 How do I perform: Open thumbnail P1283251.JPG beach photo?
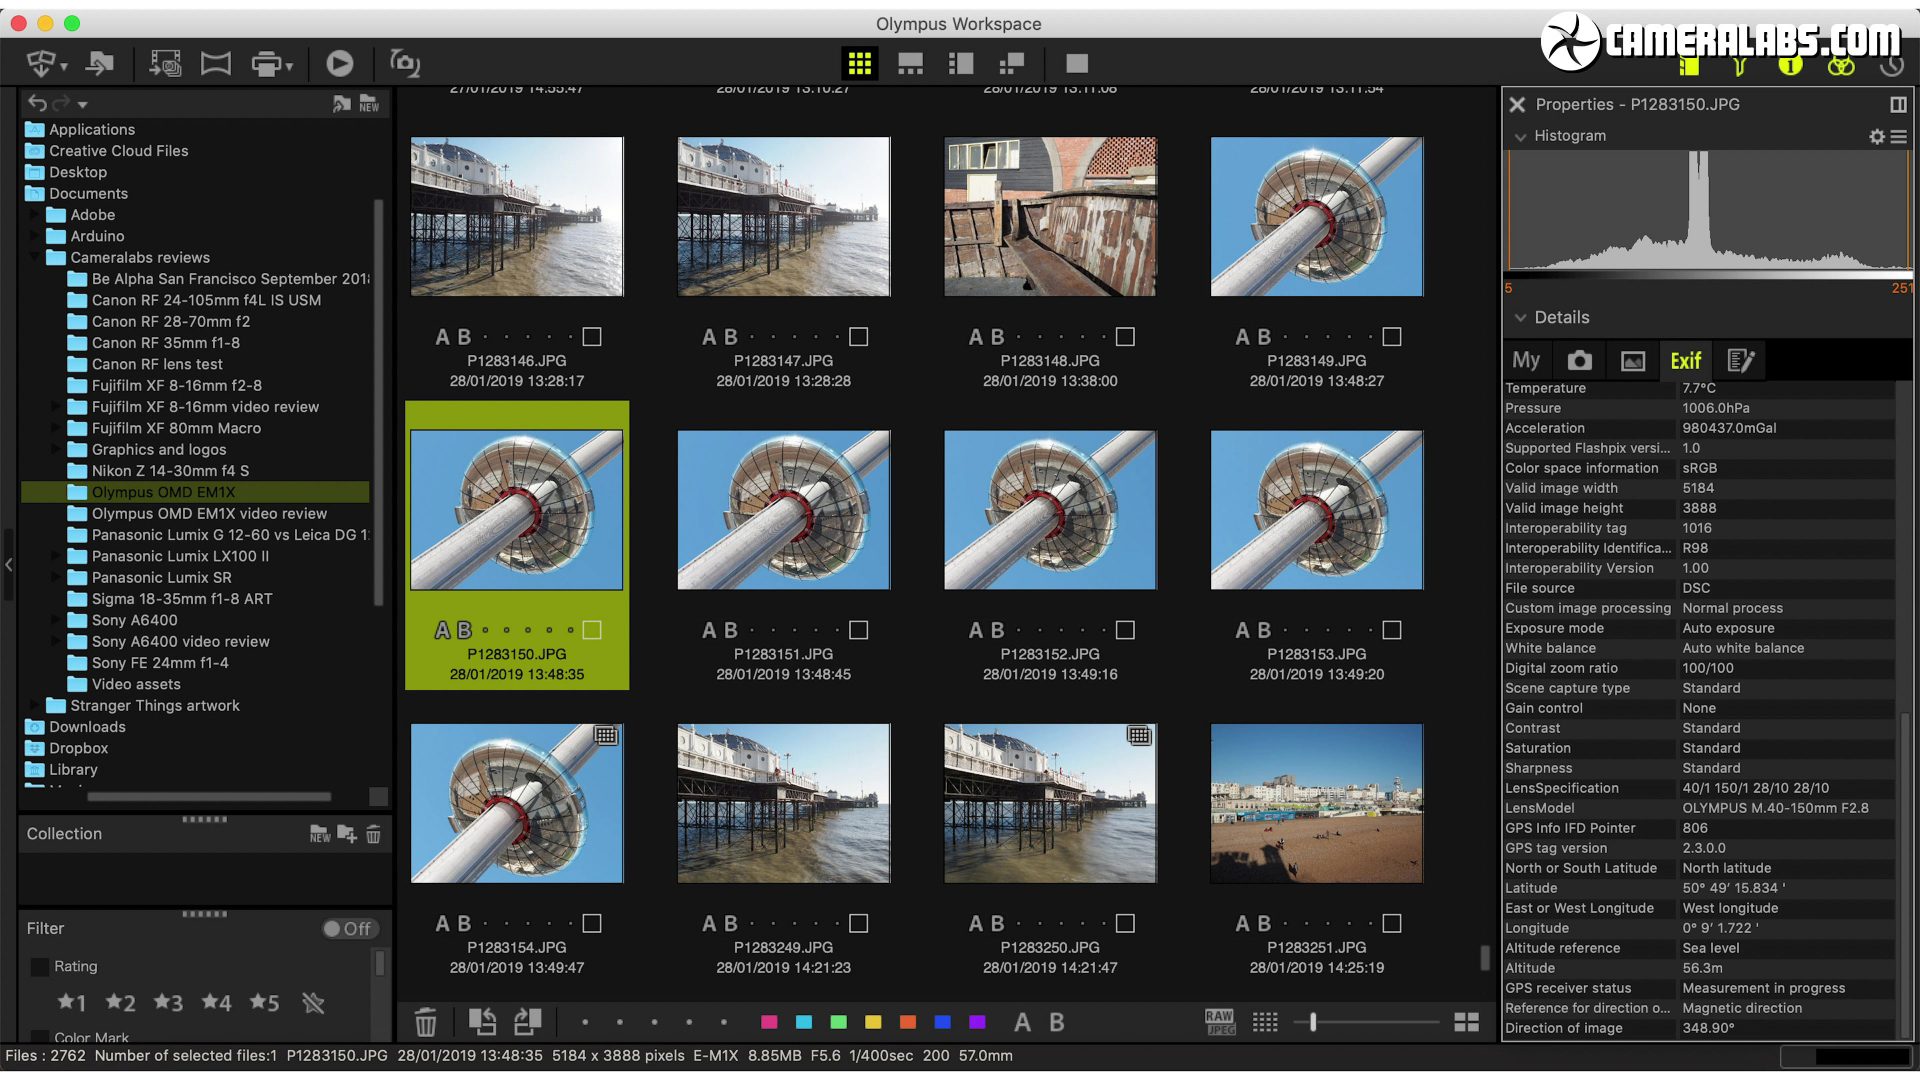click(x=1316, y=804)
